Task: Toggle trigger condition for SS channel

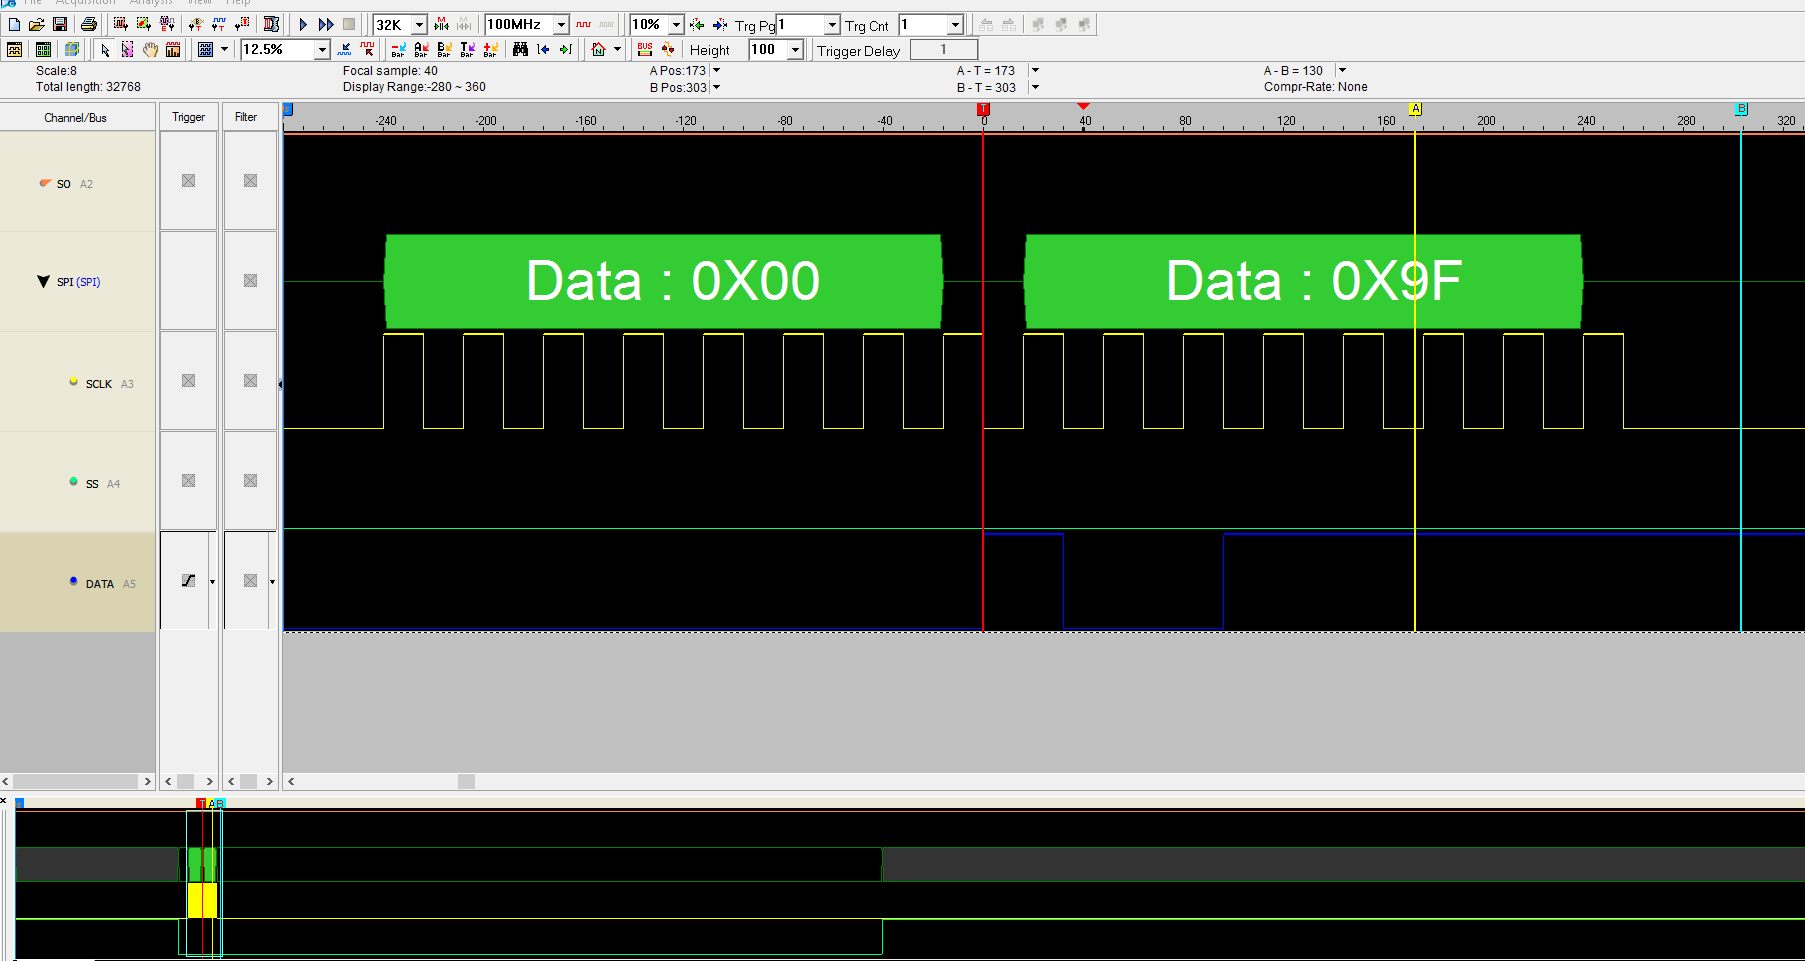Action: tap(188, 481)
